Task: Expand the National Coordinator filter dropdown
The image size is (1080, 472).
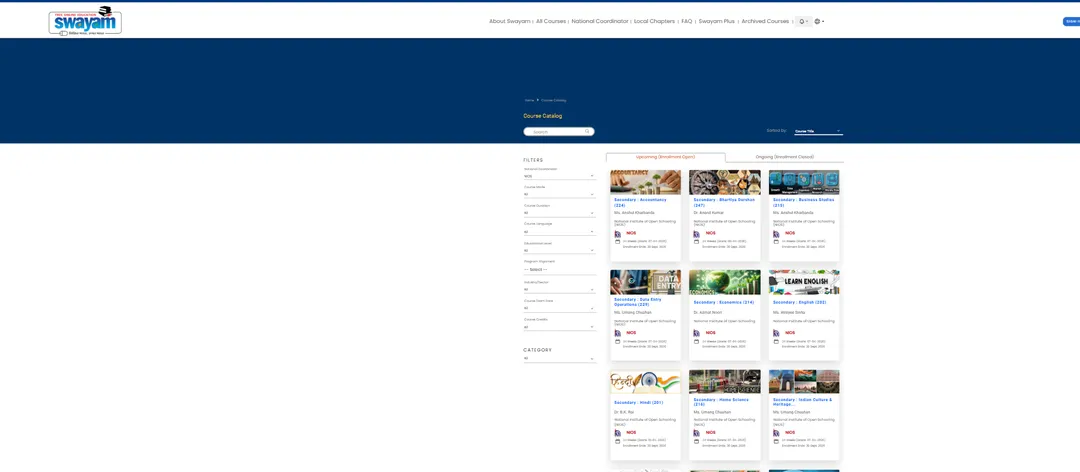Action: pyautogui.click(x=559, y=176)
